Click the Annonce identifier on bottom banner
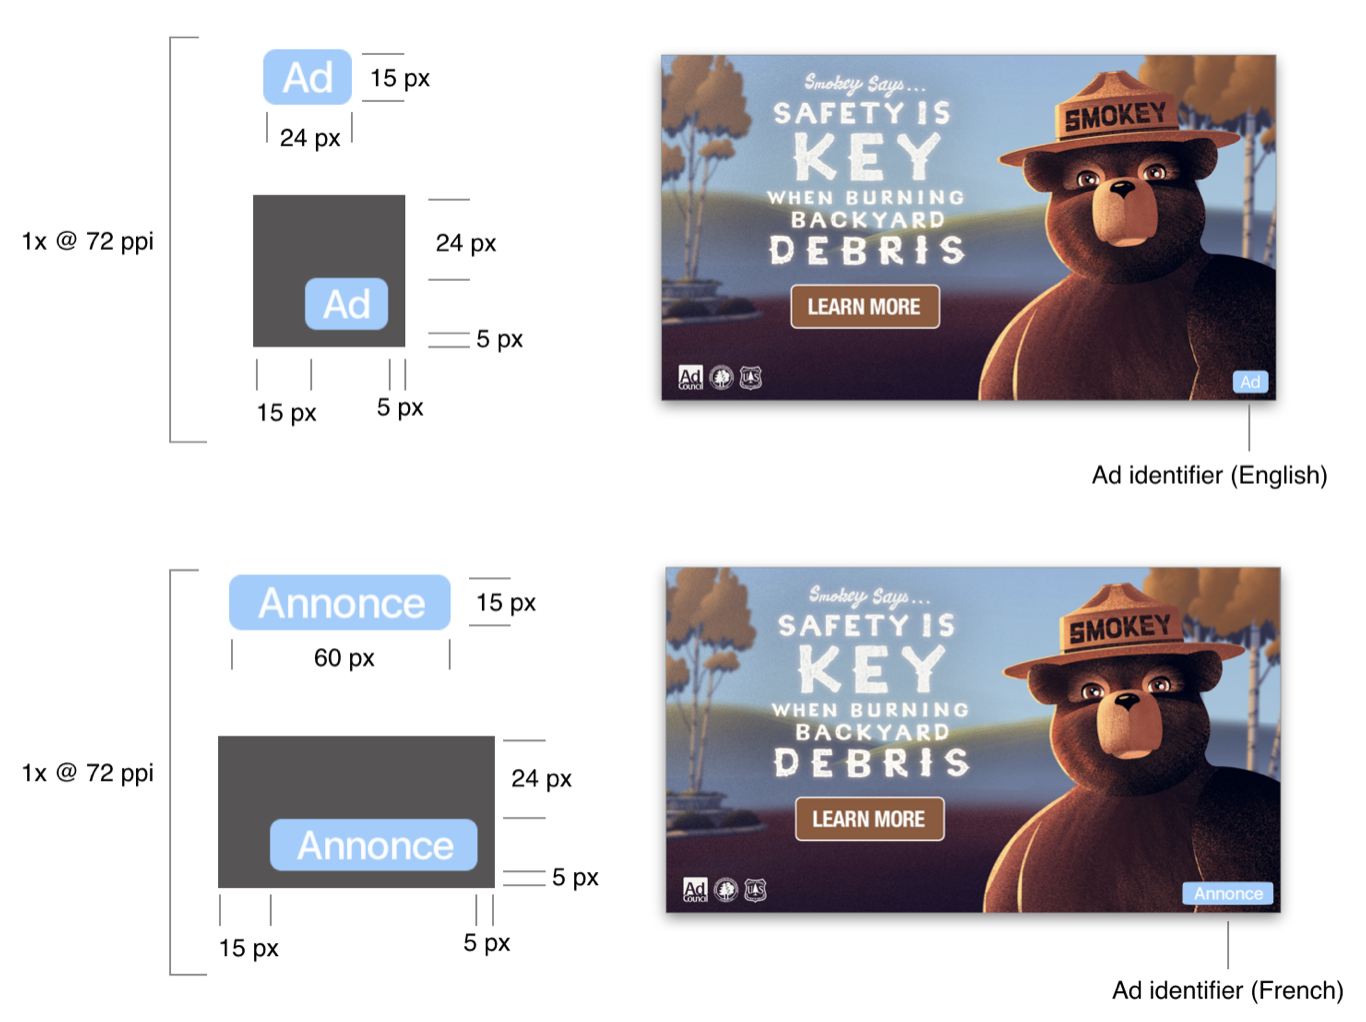The width and height of the screenshot is (1366, 1022). point(1228,893)
